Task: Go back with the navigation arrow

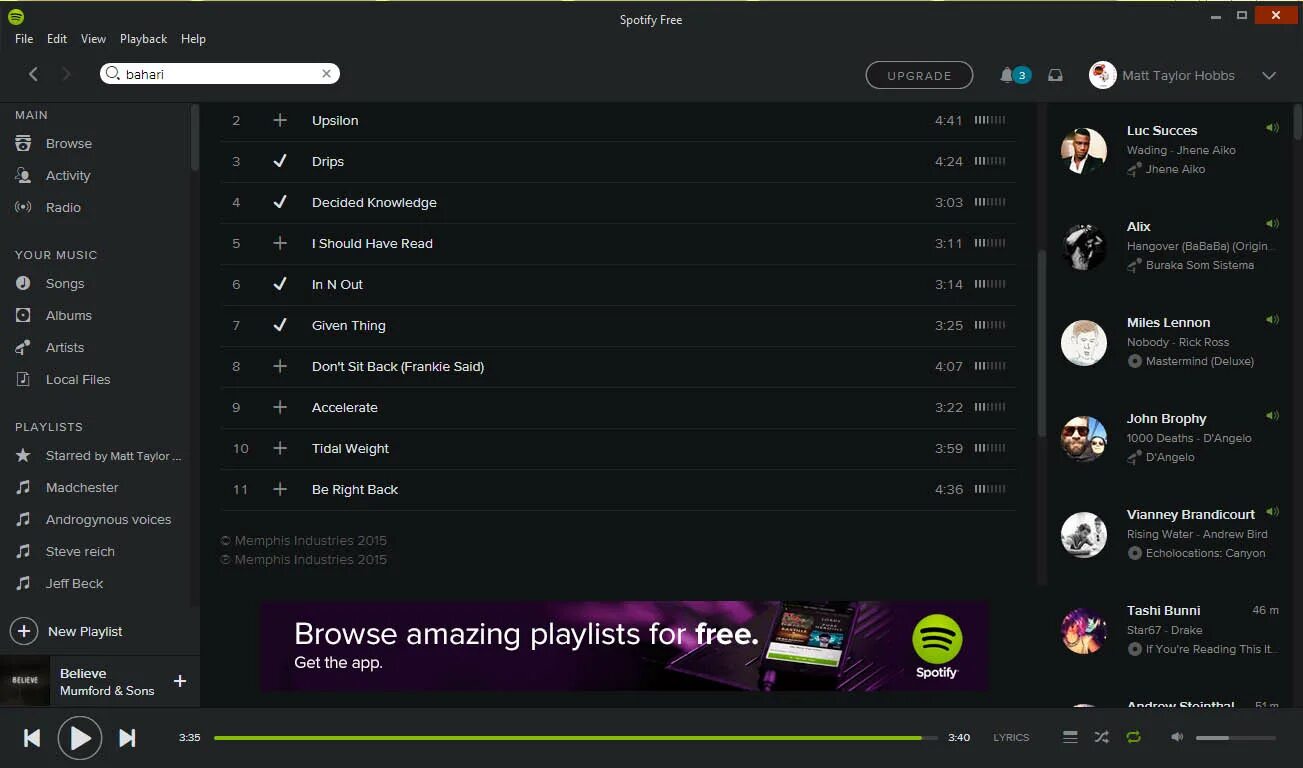Action: coord(33,74)
